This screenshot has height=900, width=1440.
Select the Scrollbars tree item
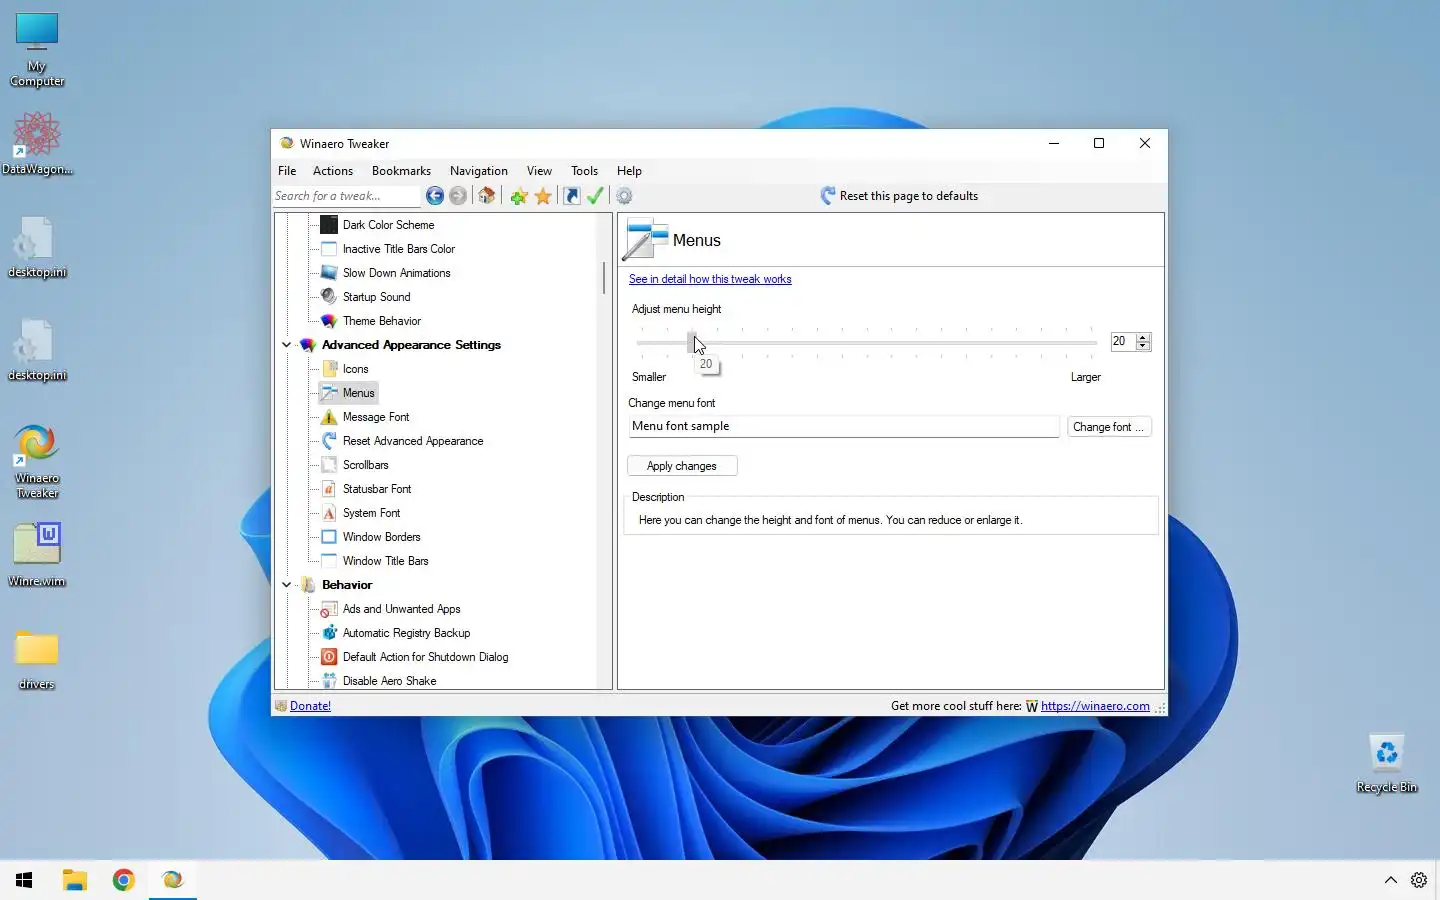pos(365,465)
